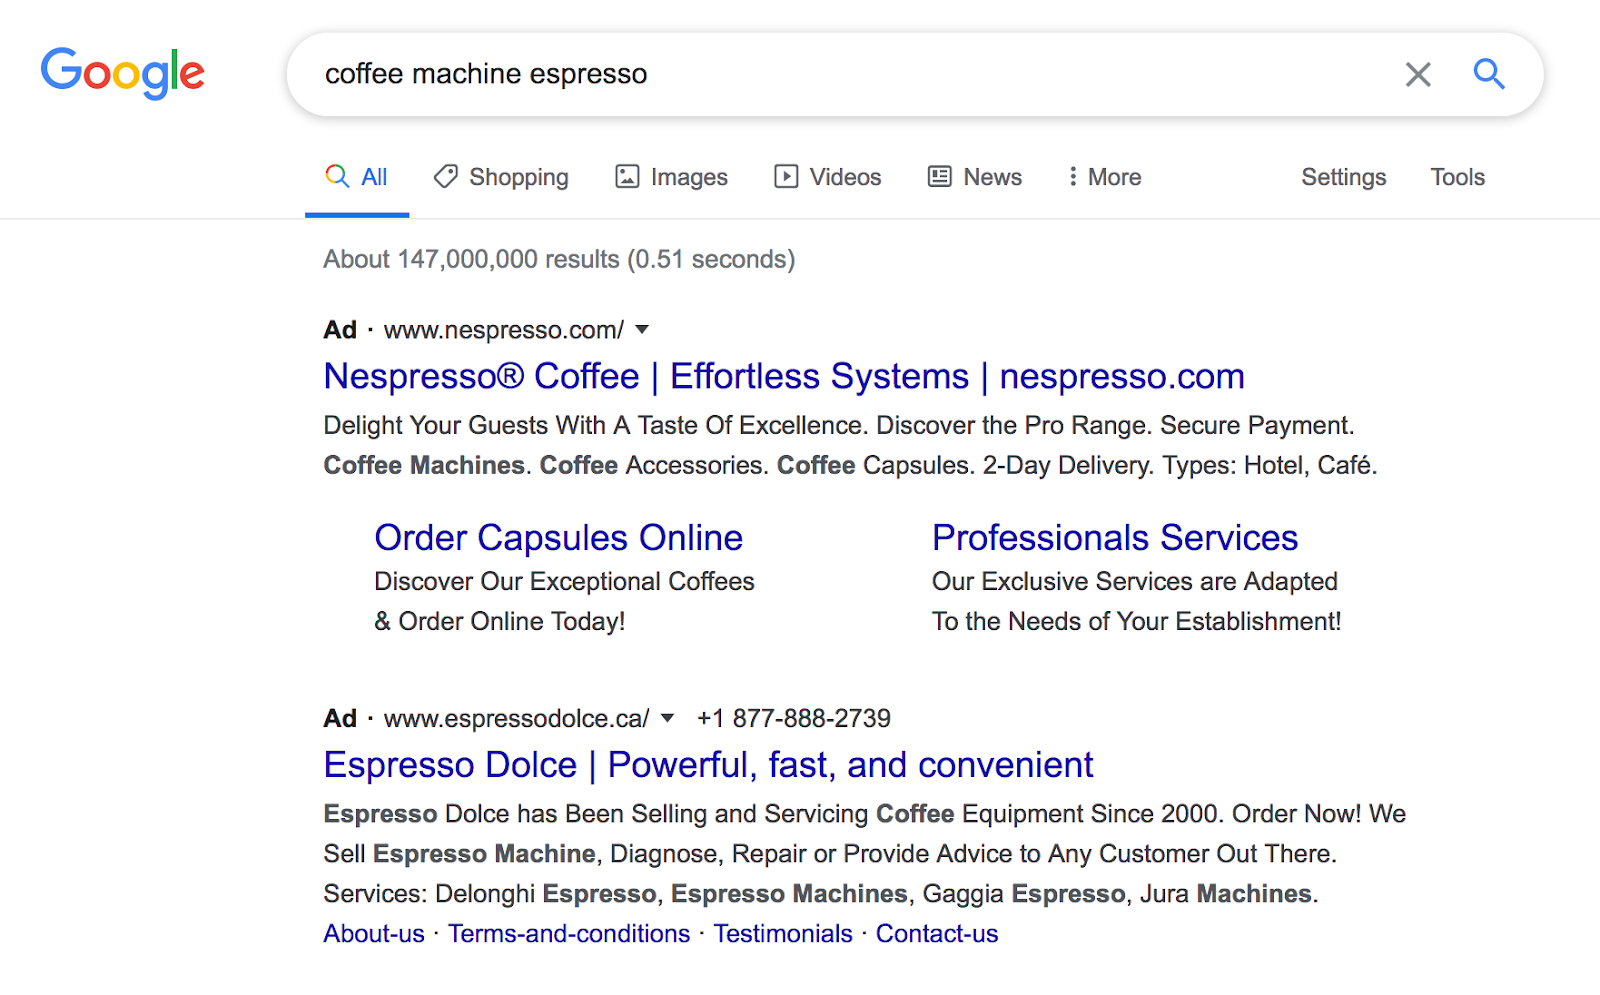This screenshot has height=995, width=1600.
Task: Click inside the search field text
Action: [x=486, y=74]
